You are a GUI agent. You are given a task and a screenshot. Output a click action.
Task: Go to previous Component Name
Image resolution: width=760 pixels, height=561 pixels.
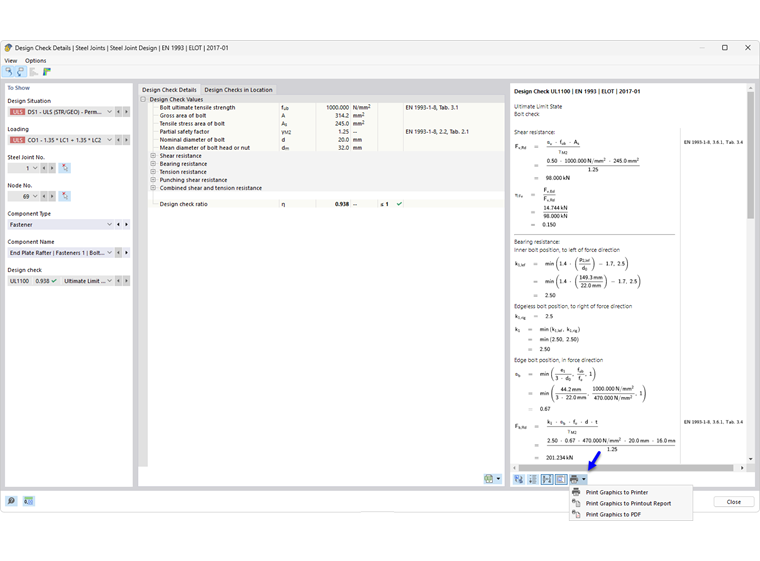tap(118, 253)
